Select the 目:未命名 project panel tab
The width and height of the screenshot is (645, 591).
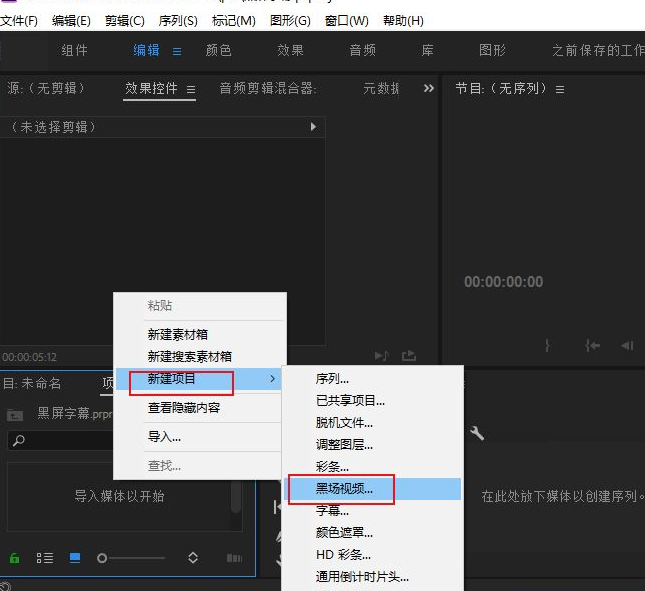(x=32, y=383)
